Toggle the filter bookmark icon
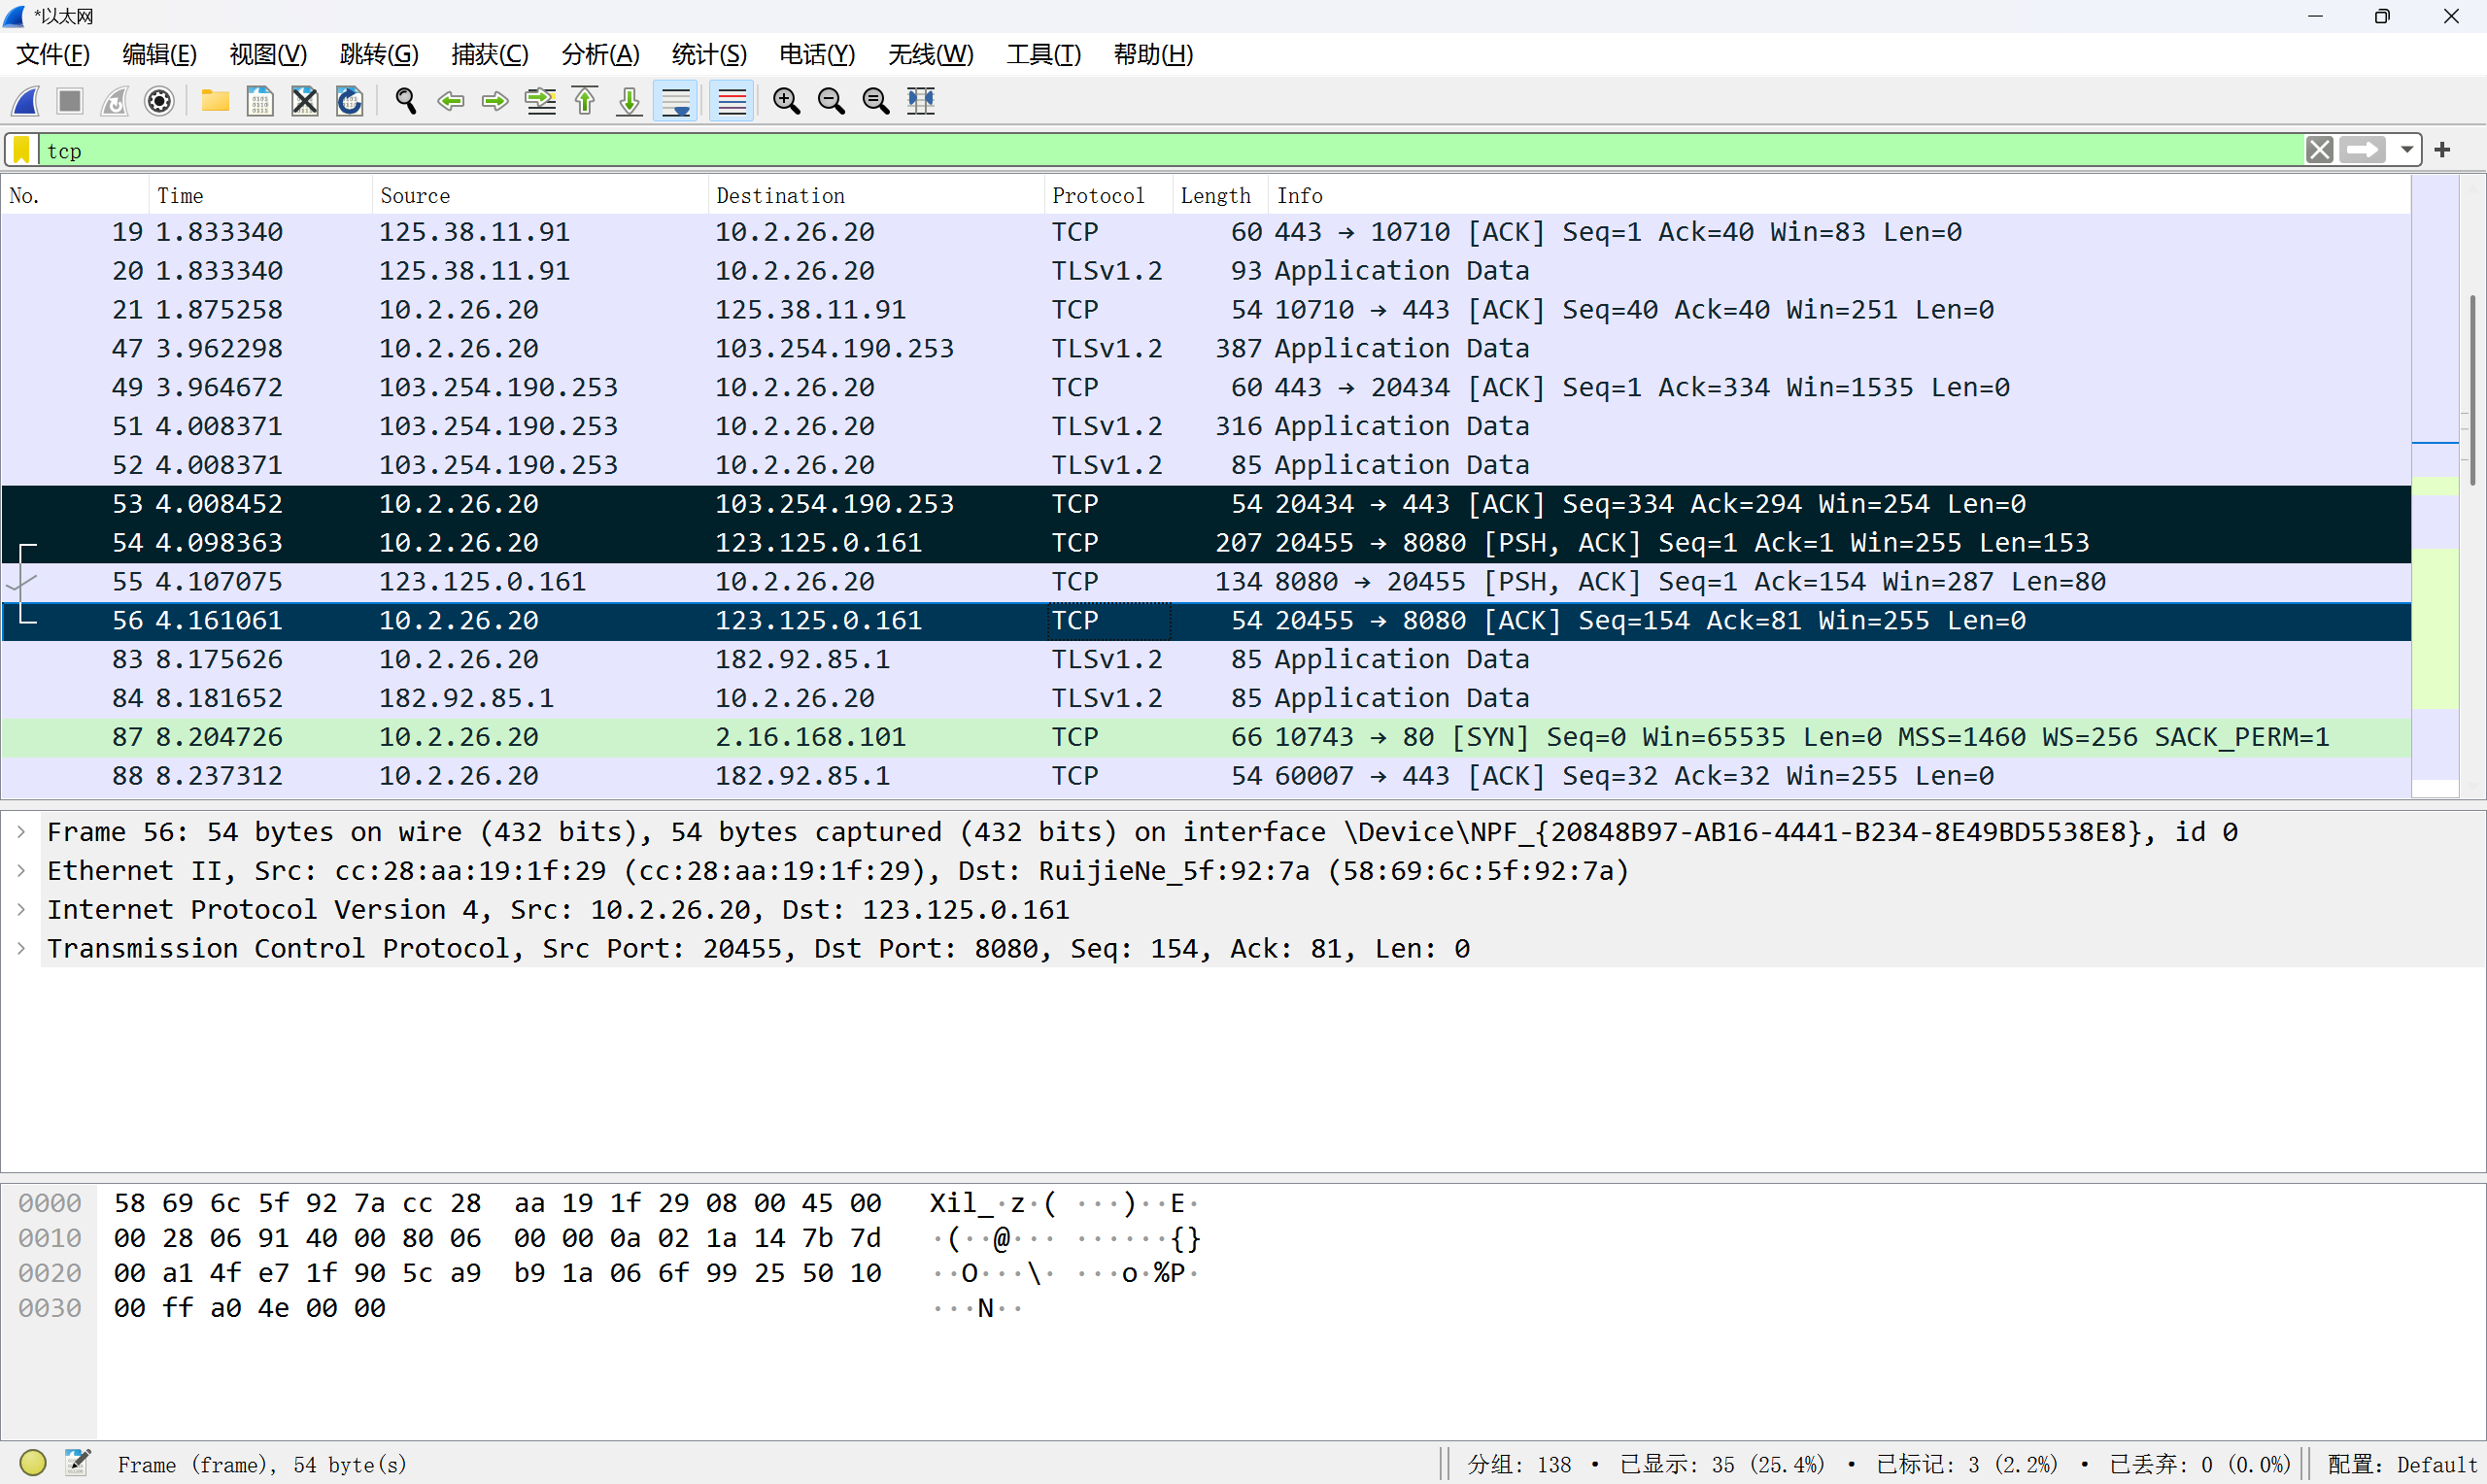 click(x=21, y=150)
